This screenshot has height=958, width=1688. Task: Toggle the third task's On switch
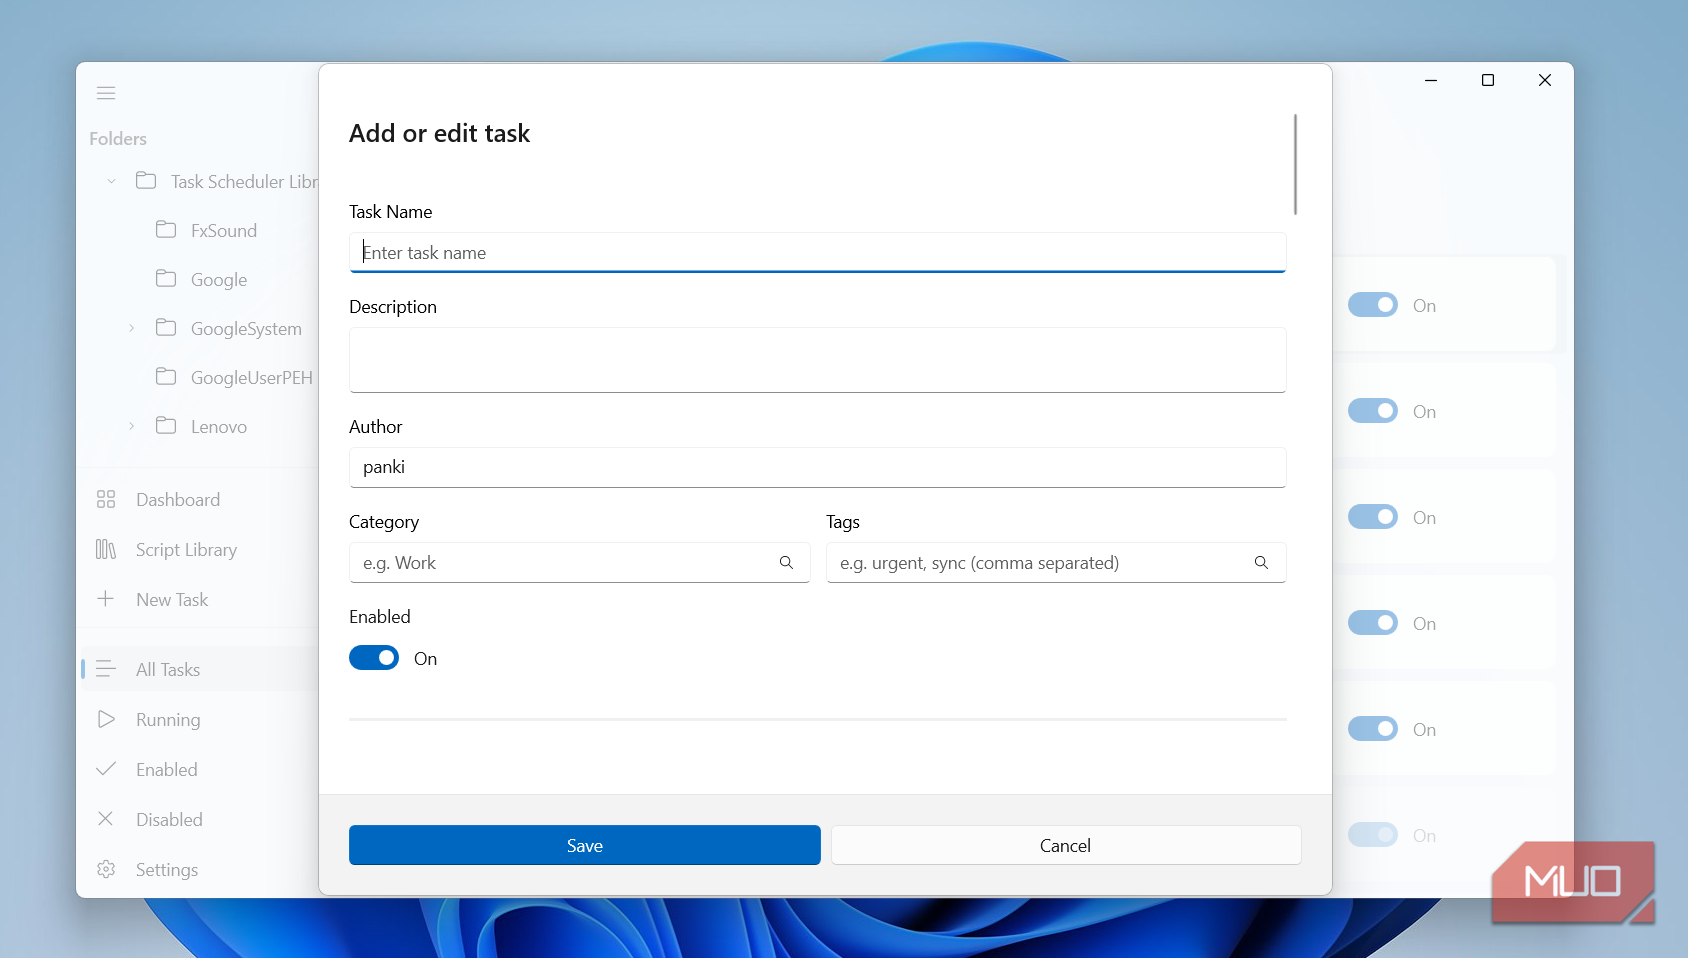click(1373, 517)
